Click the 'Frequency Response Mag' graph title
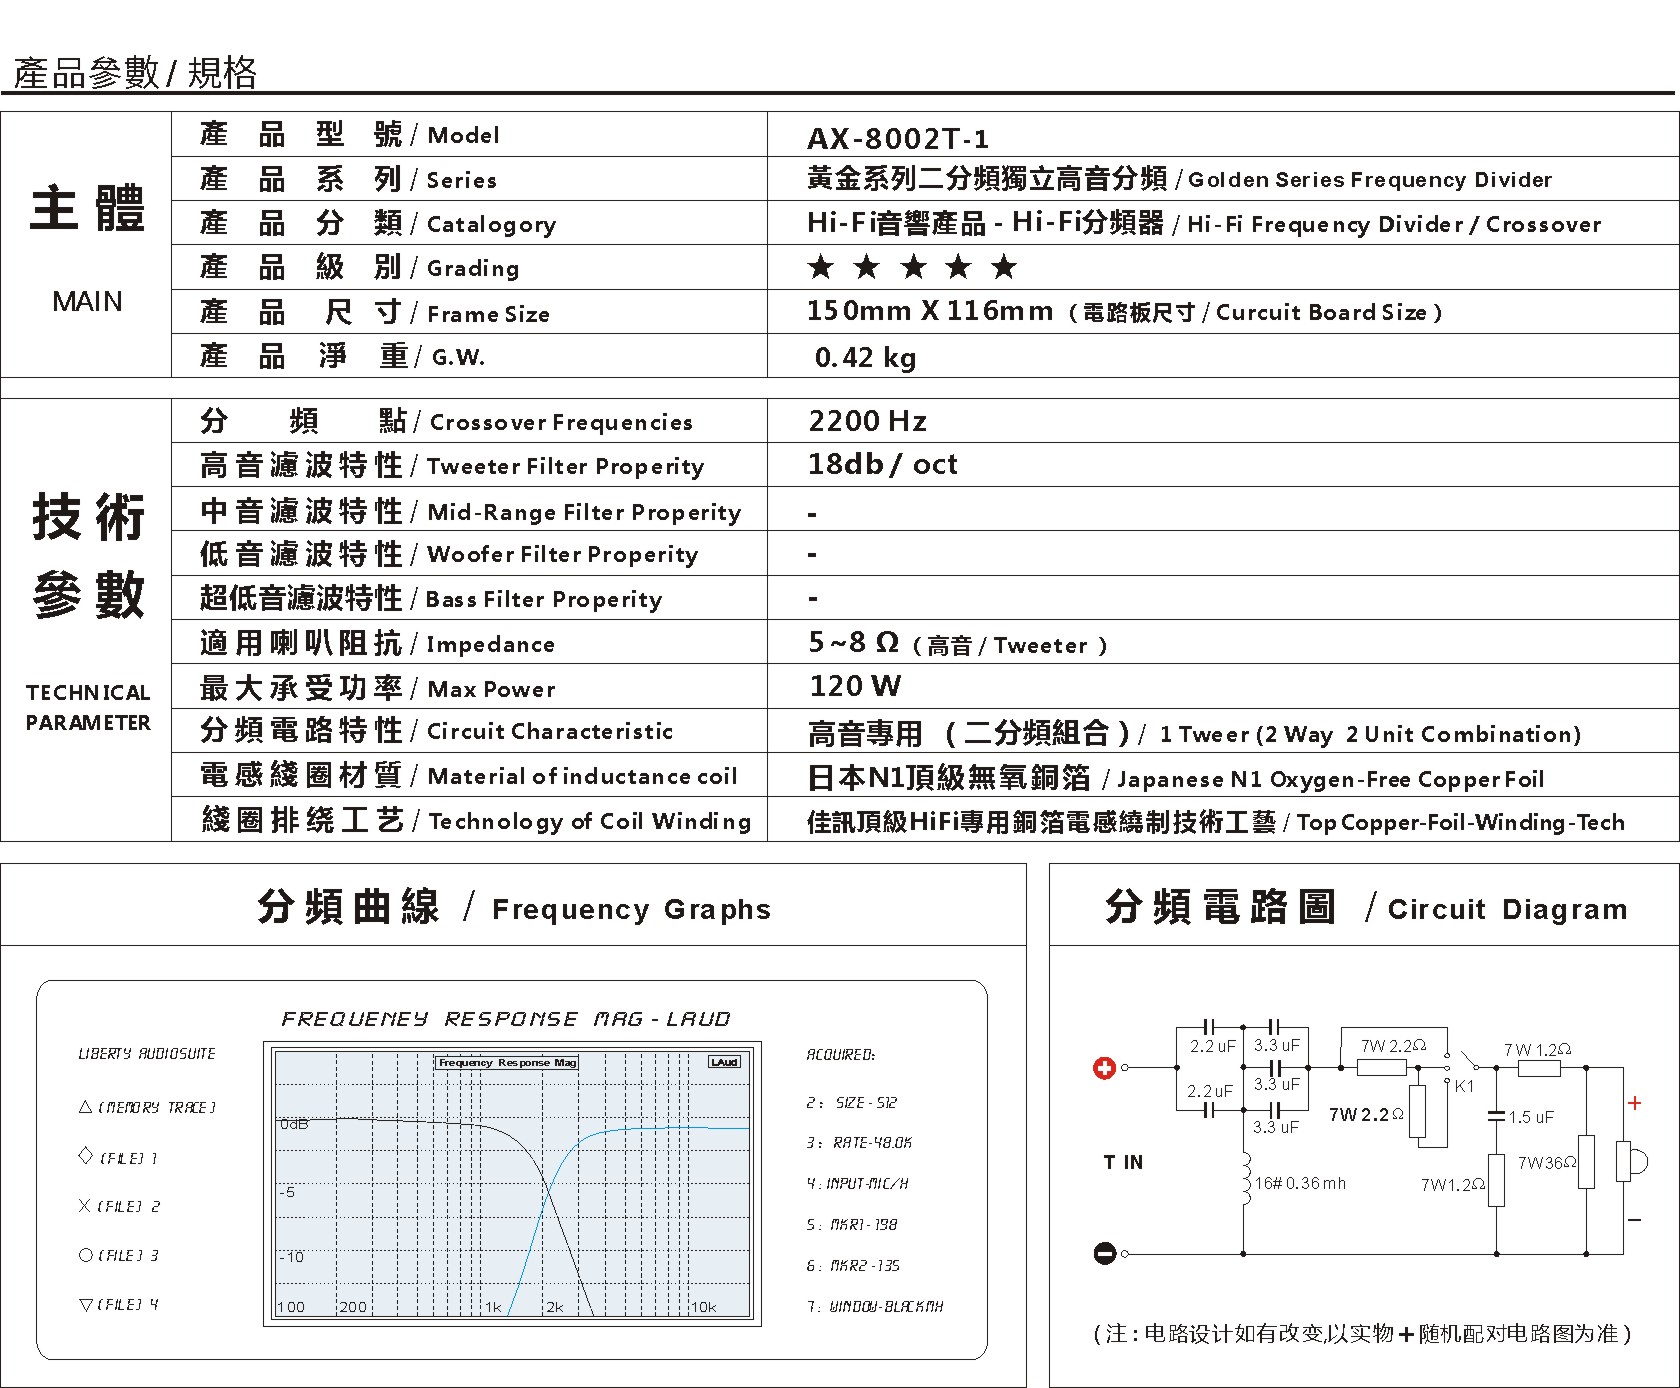This screenshot has height=1388, width=1680. pos(507,1062)
